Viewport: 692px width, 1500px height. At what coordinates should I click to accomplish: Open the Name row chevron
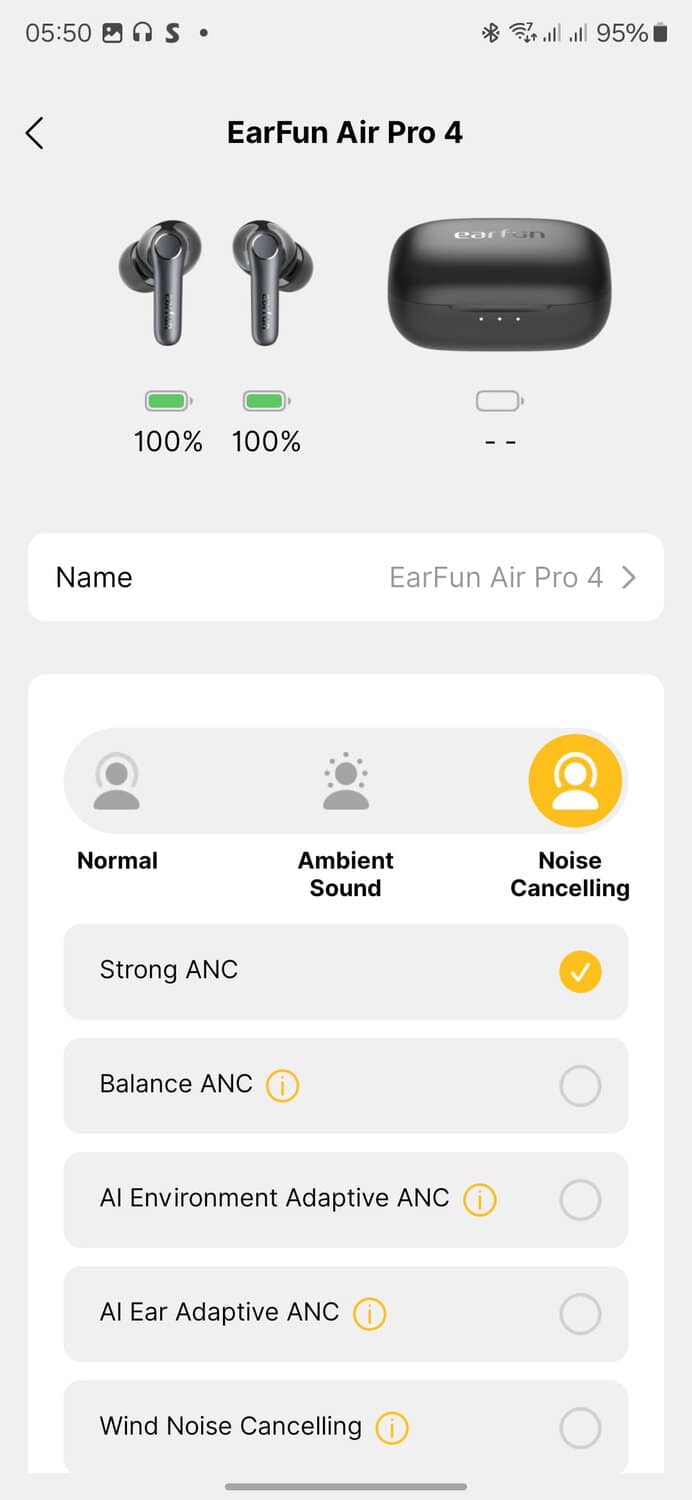click(x=629, y=577)
